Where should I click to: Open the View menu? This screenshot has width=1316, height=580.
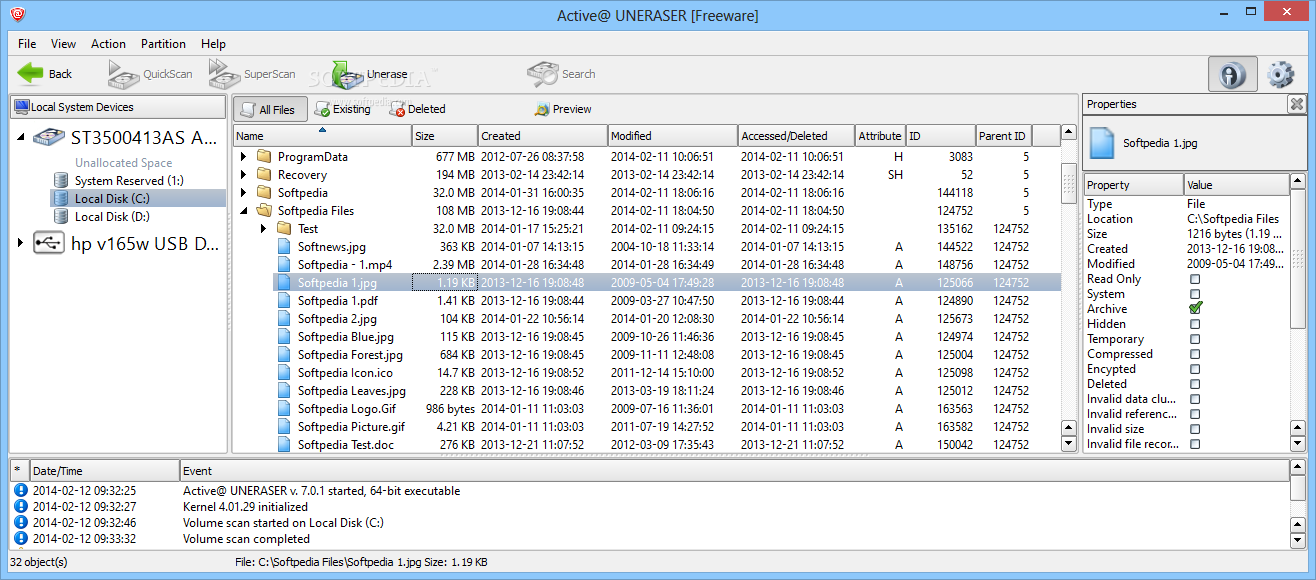pyautogui.click(x=63, y=44)
